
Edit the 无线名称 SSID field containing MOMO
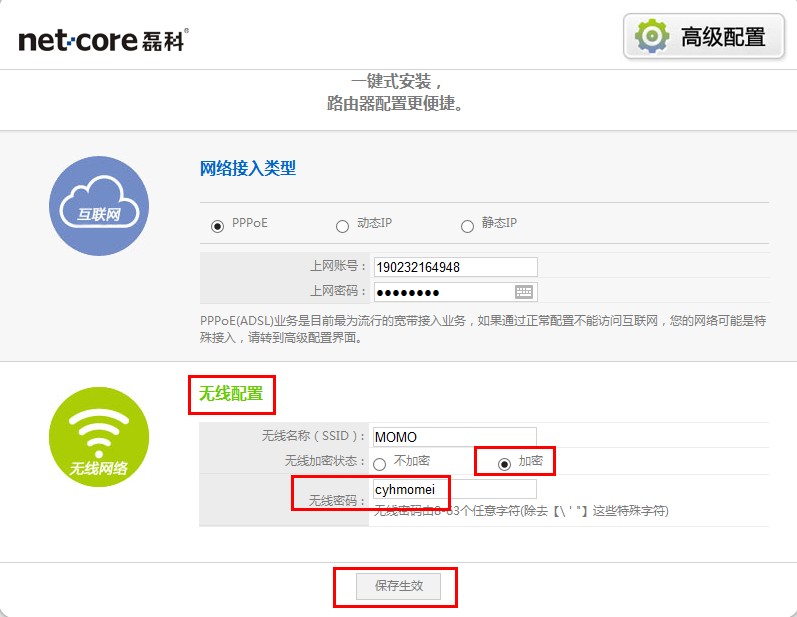[454, 437]
